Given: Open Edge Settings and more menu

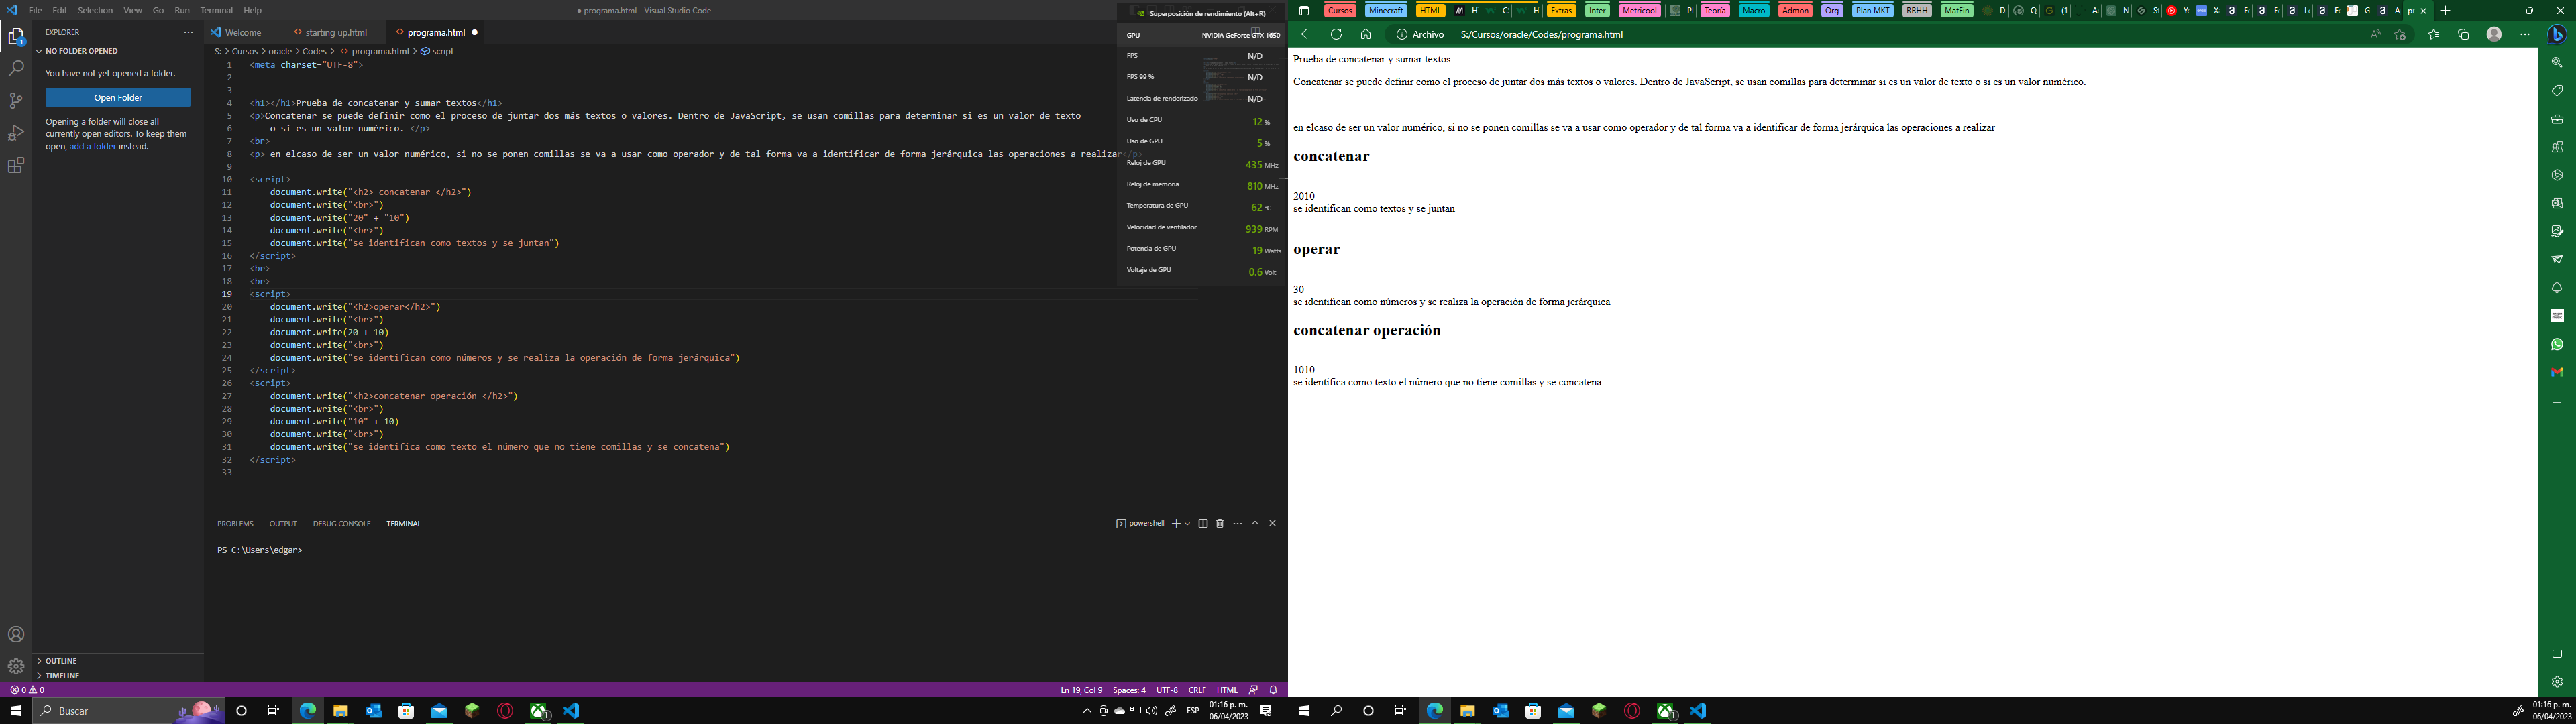Looking at the screenshot, I should tap(2525, 34).
